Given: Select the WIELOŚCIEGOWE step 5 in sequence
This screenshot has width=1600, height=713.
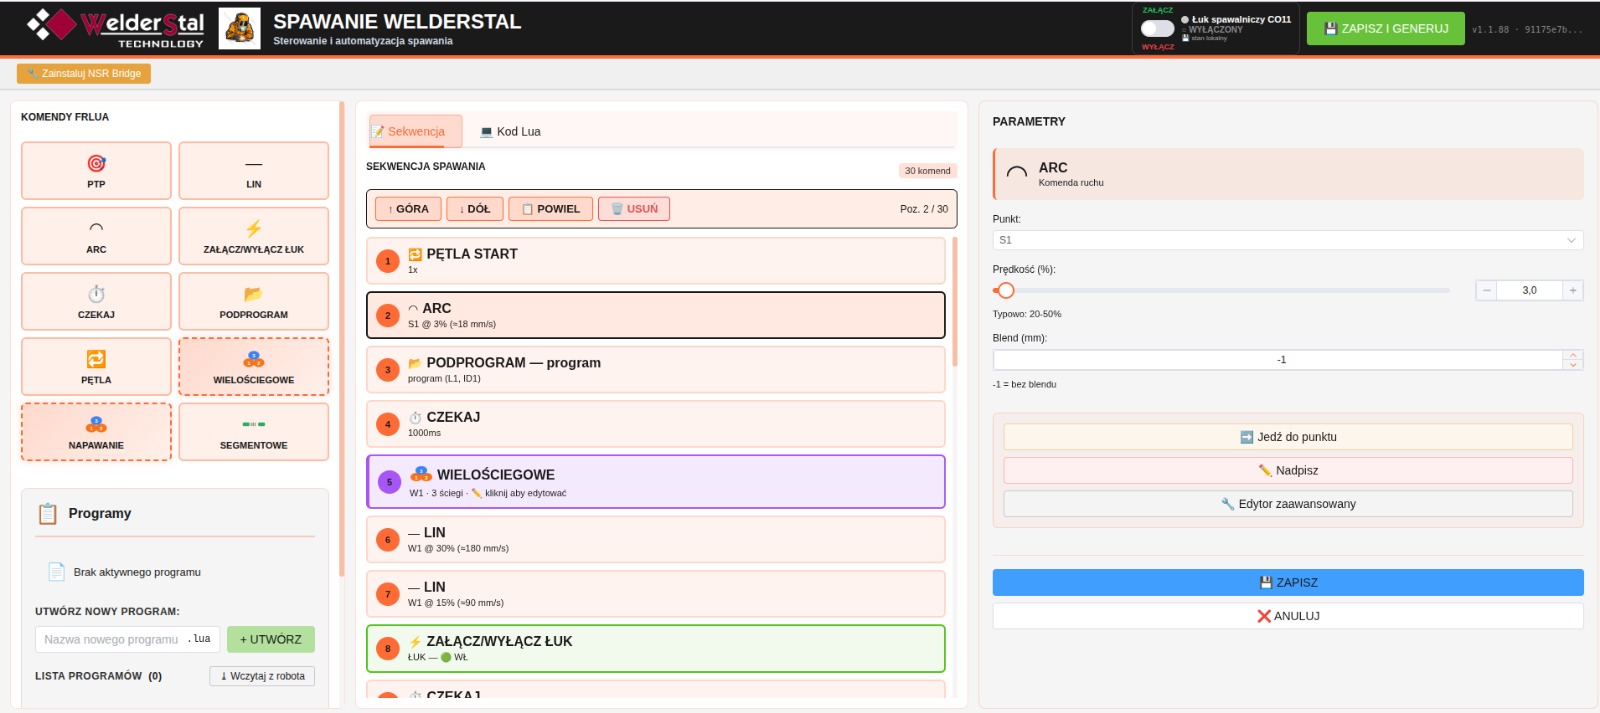Looking at the screenshot, I should coord(655,482).
